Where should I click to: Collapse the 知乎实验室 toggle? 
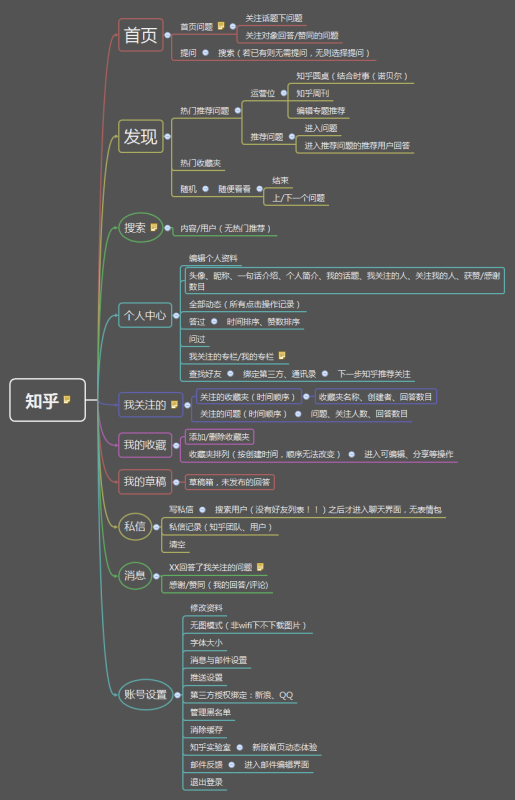(x=239, y=747)
